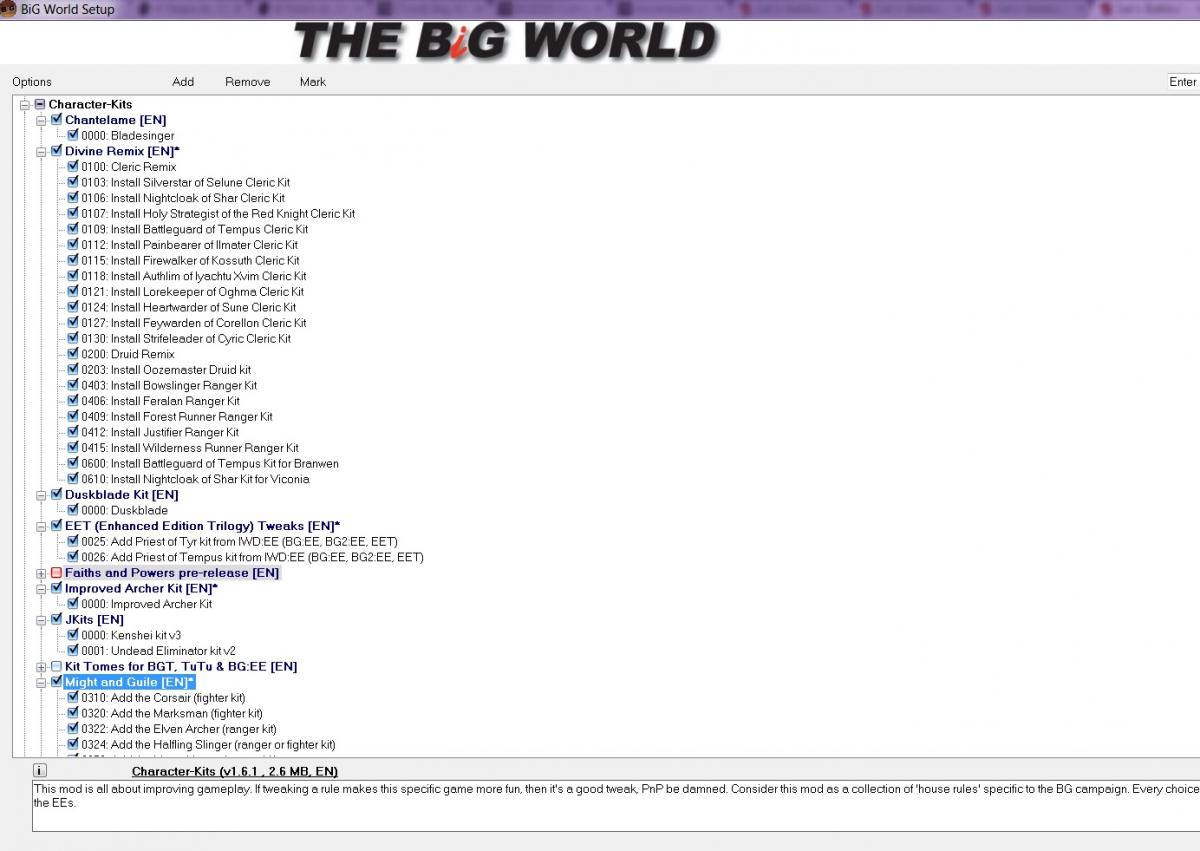Collapse the Divine Remix [EN] node
The width and height of the screenshot is (1200, 851).
(41, 151)
